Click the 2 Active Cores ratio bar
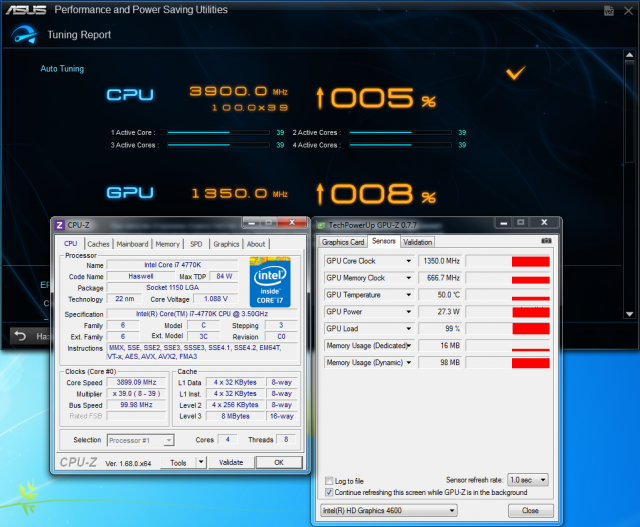This screenshot has width=640, height=527. [400, 133]
